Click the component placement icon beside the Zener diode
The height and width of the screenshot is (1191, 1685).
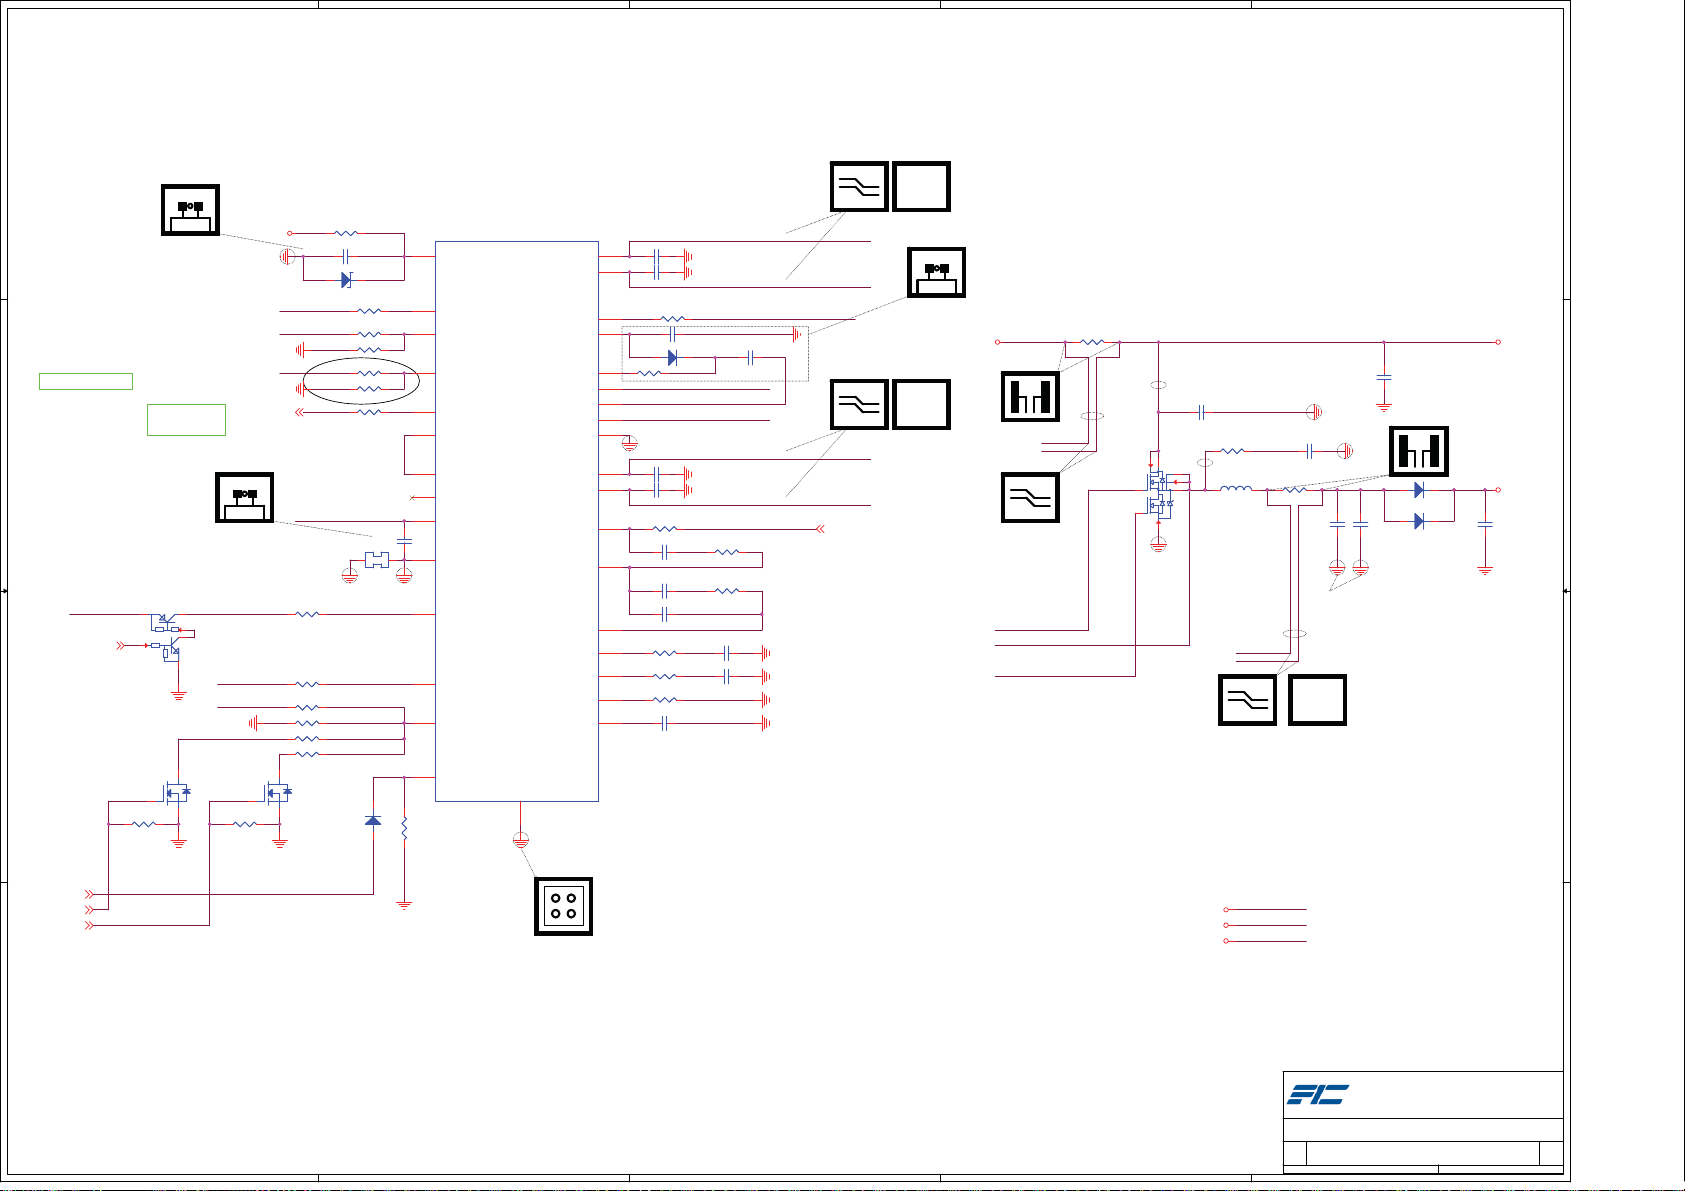click(x=191, y=210)
